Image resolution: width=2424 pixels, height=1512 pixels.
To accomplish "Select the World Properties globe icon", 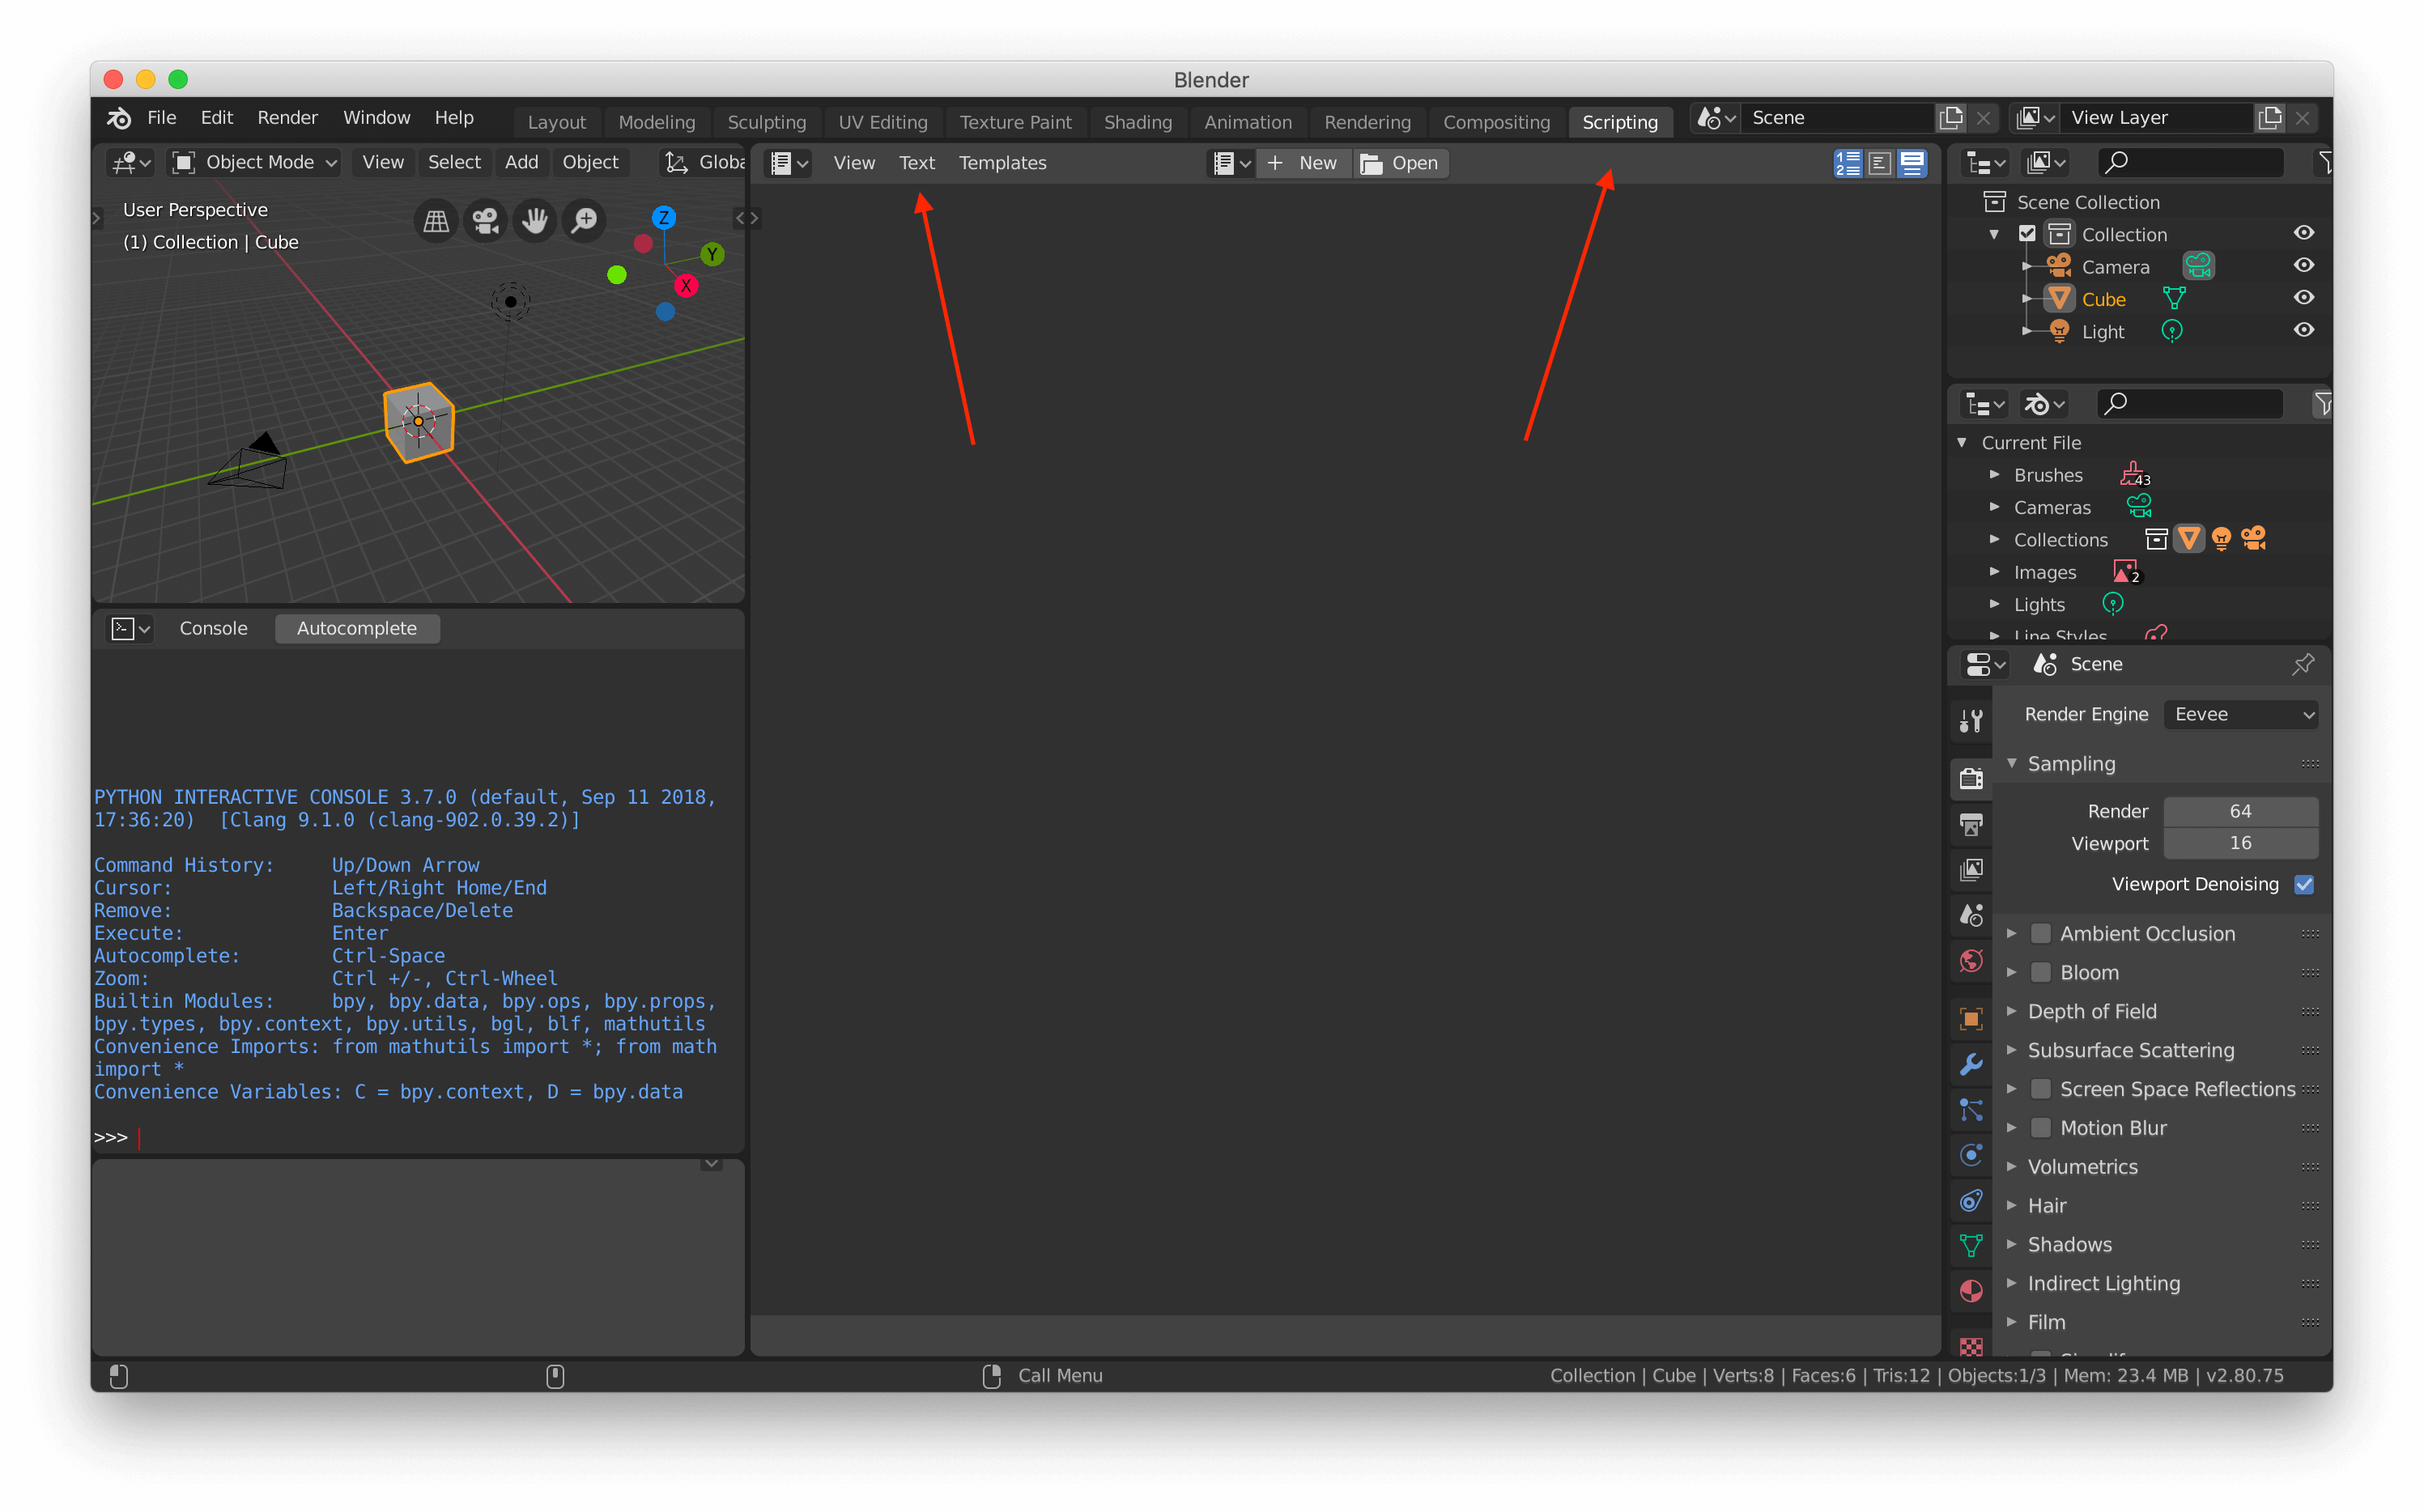I will [x=1970, y=960].
